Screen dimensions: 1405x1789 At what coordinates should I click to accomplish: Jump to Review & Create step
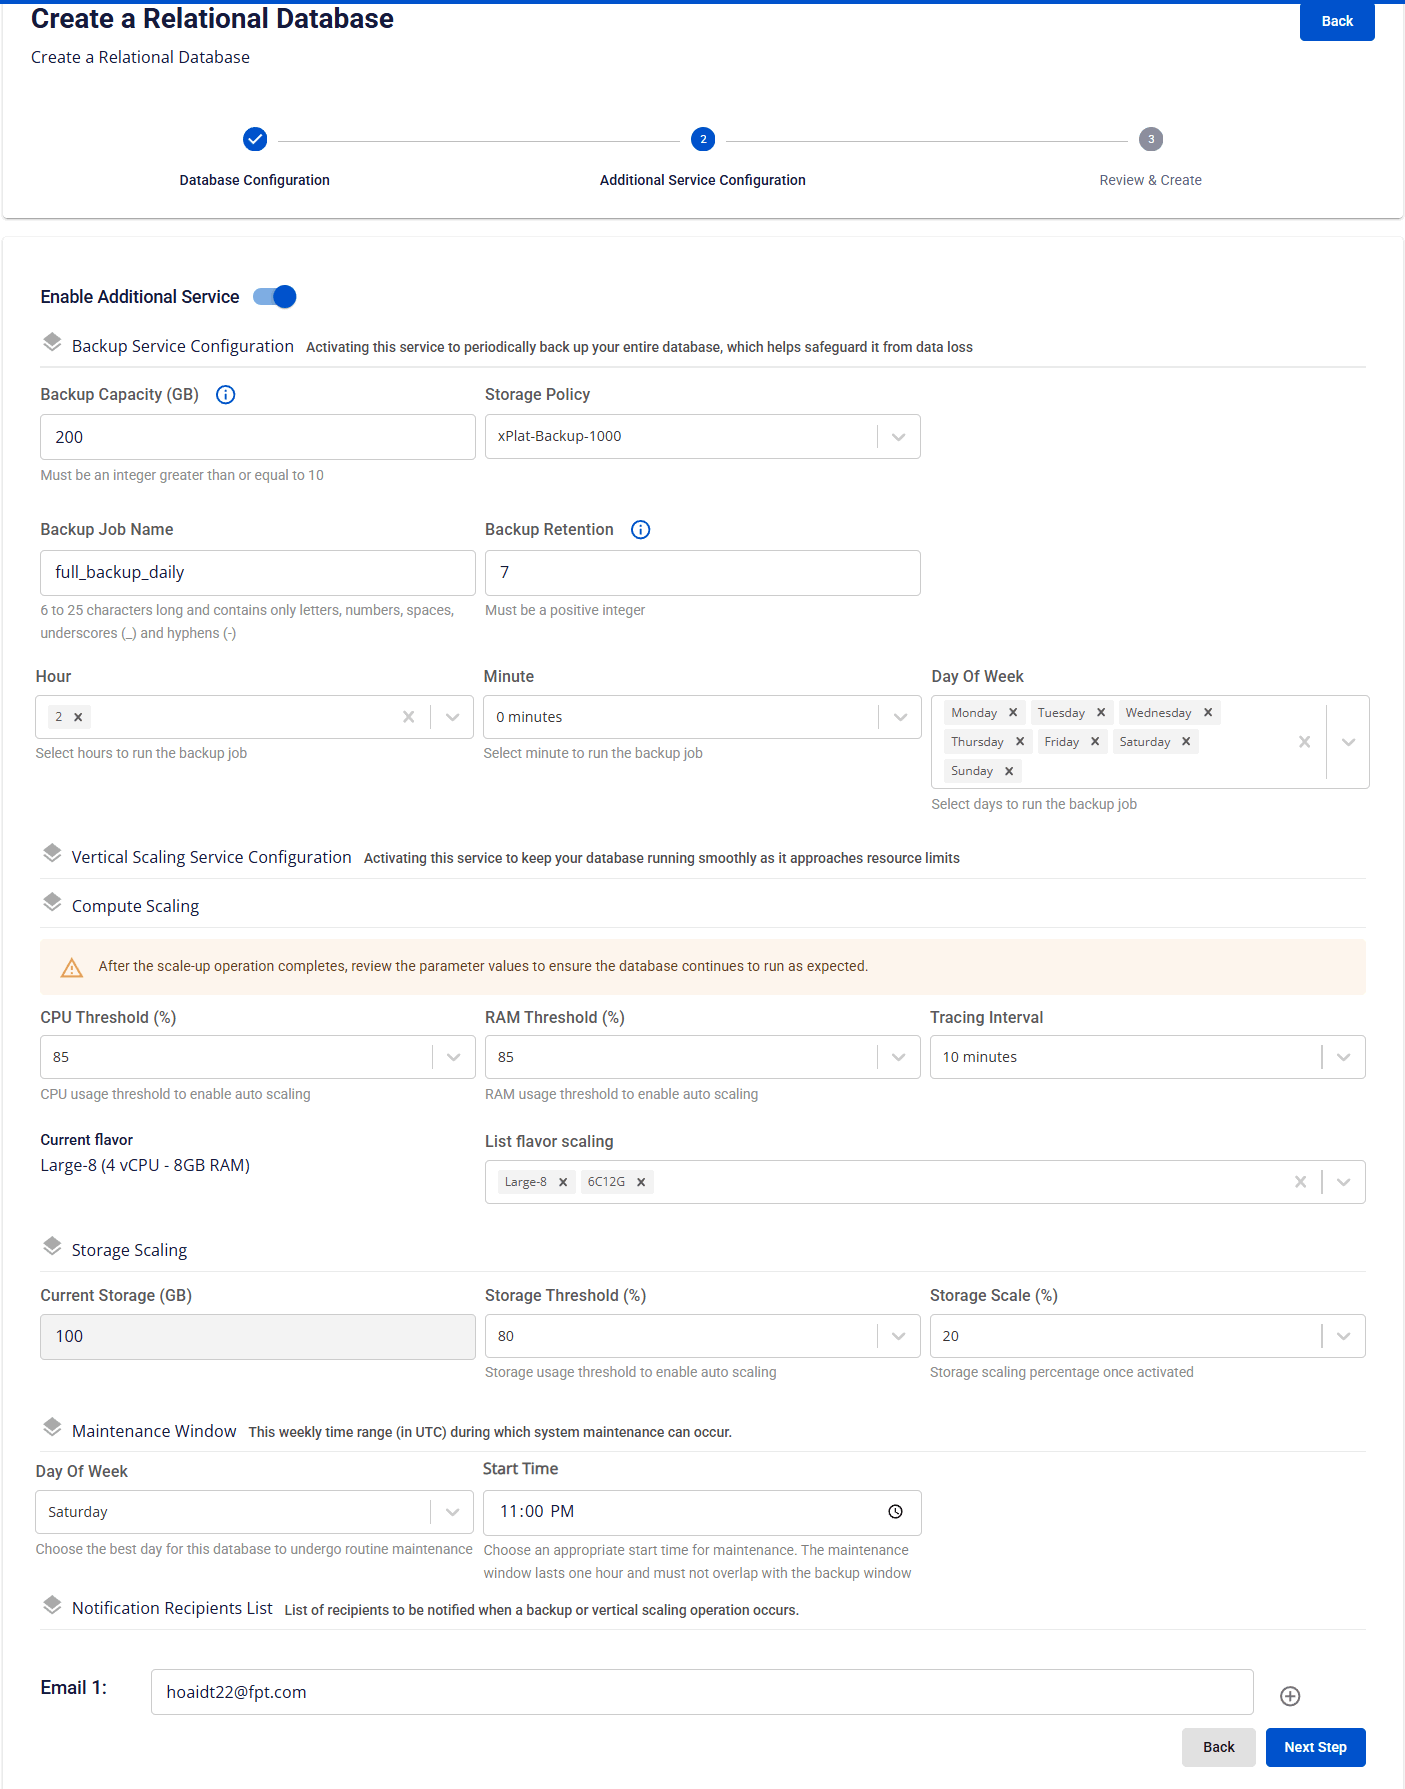[x=1151, y=140]
